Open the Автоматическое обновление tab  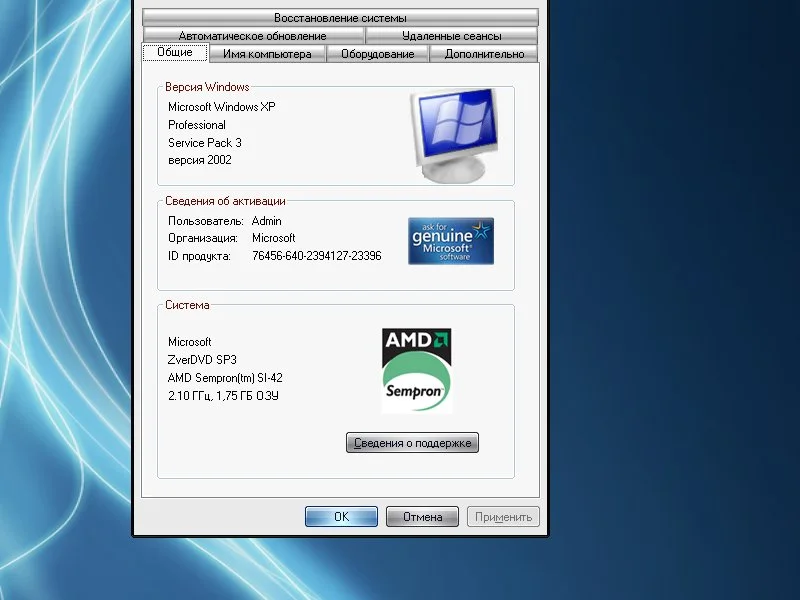pos(252,36)
